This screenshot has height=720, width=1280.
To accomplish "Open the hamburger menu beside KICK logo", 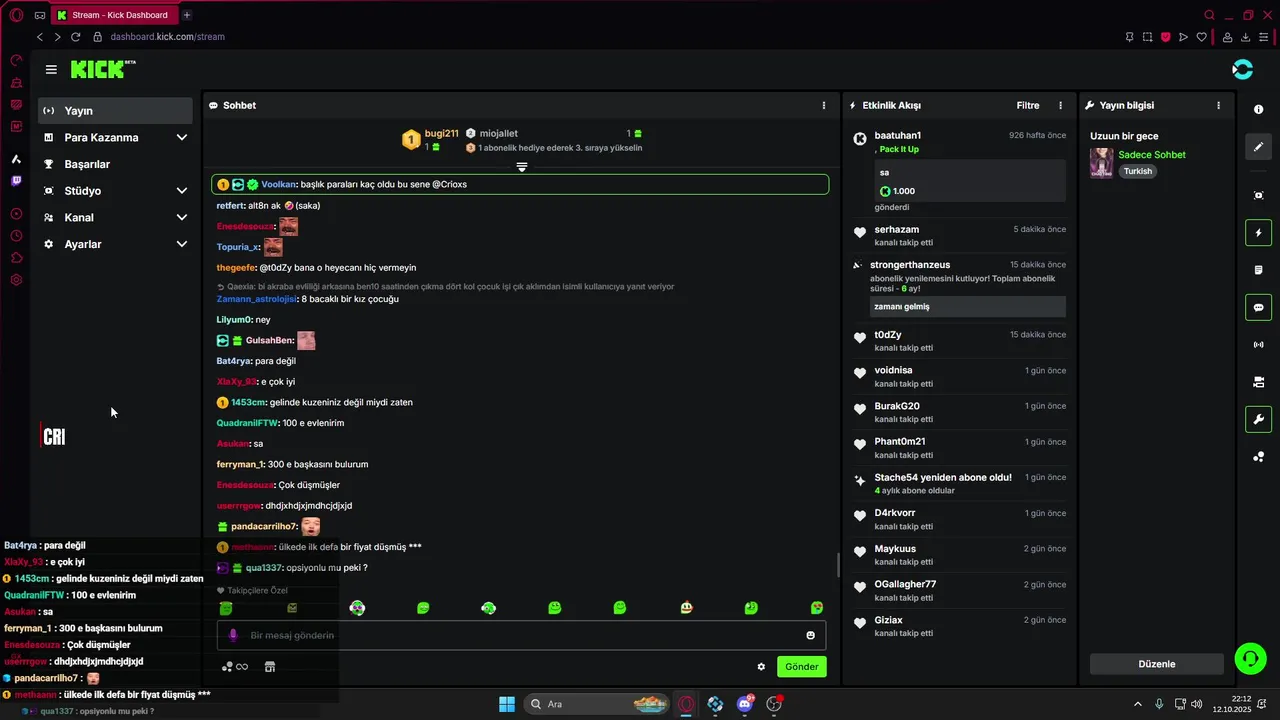I will (x=51, y=69).
